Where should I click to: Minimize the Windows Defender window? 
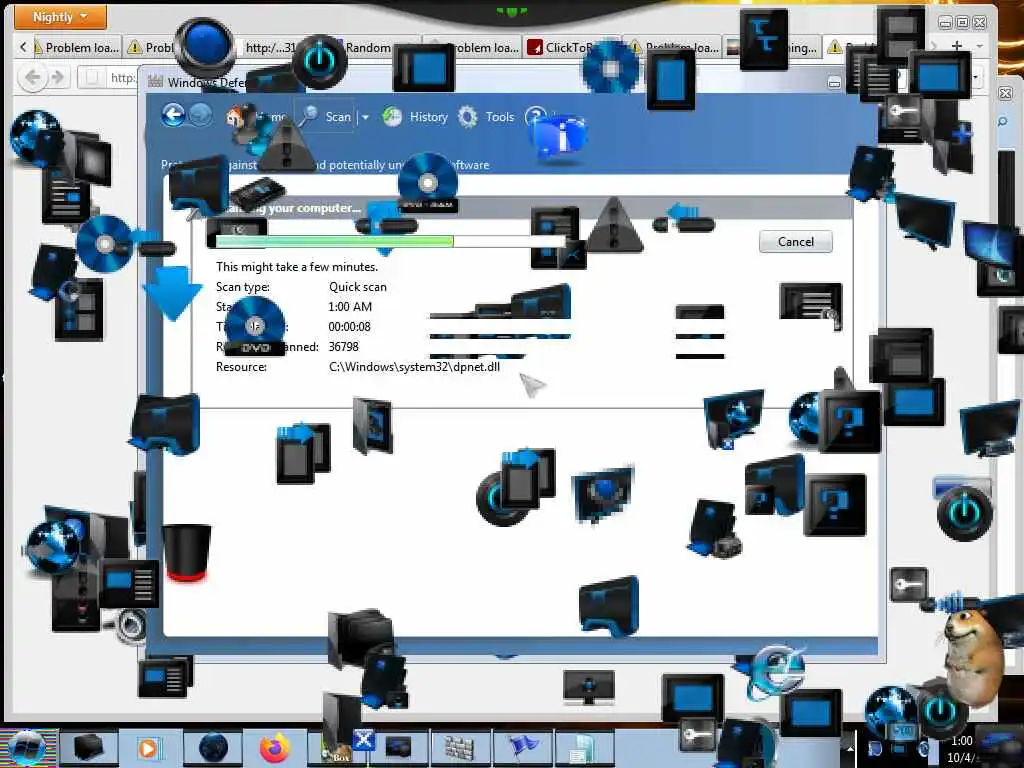[x=834, y=83]
